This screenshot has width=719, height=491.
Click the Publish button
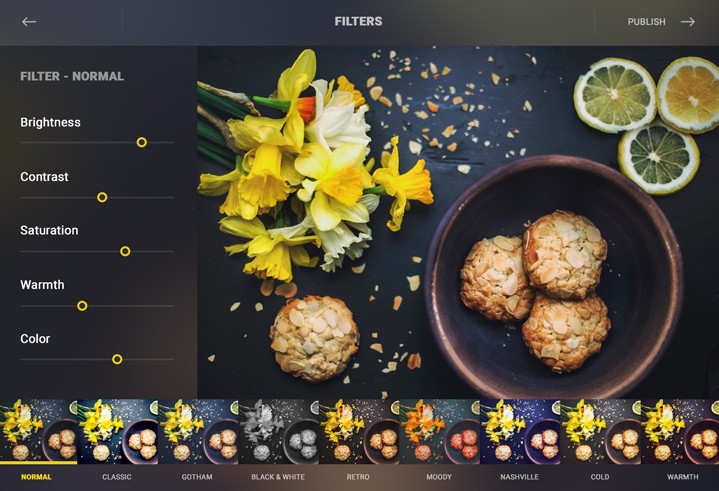(646, 22)
